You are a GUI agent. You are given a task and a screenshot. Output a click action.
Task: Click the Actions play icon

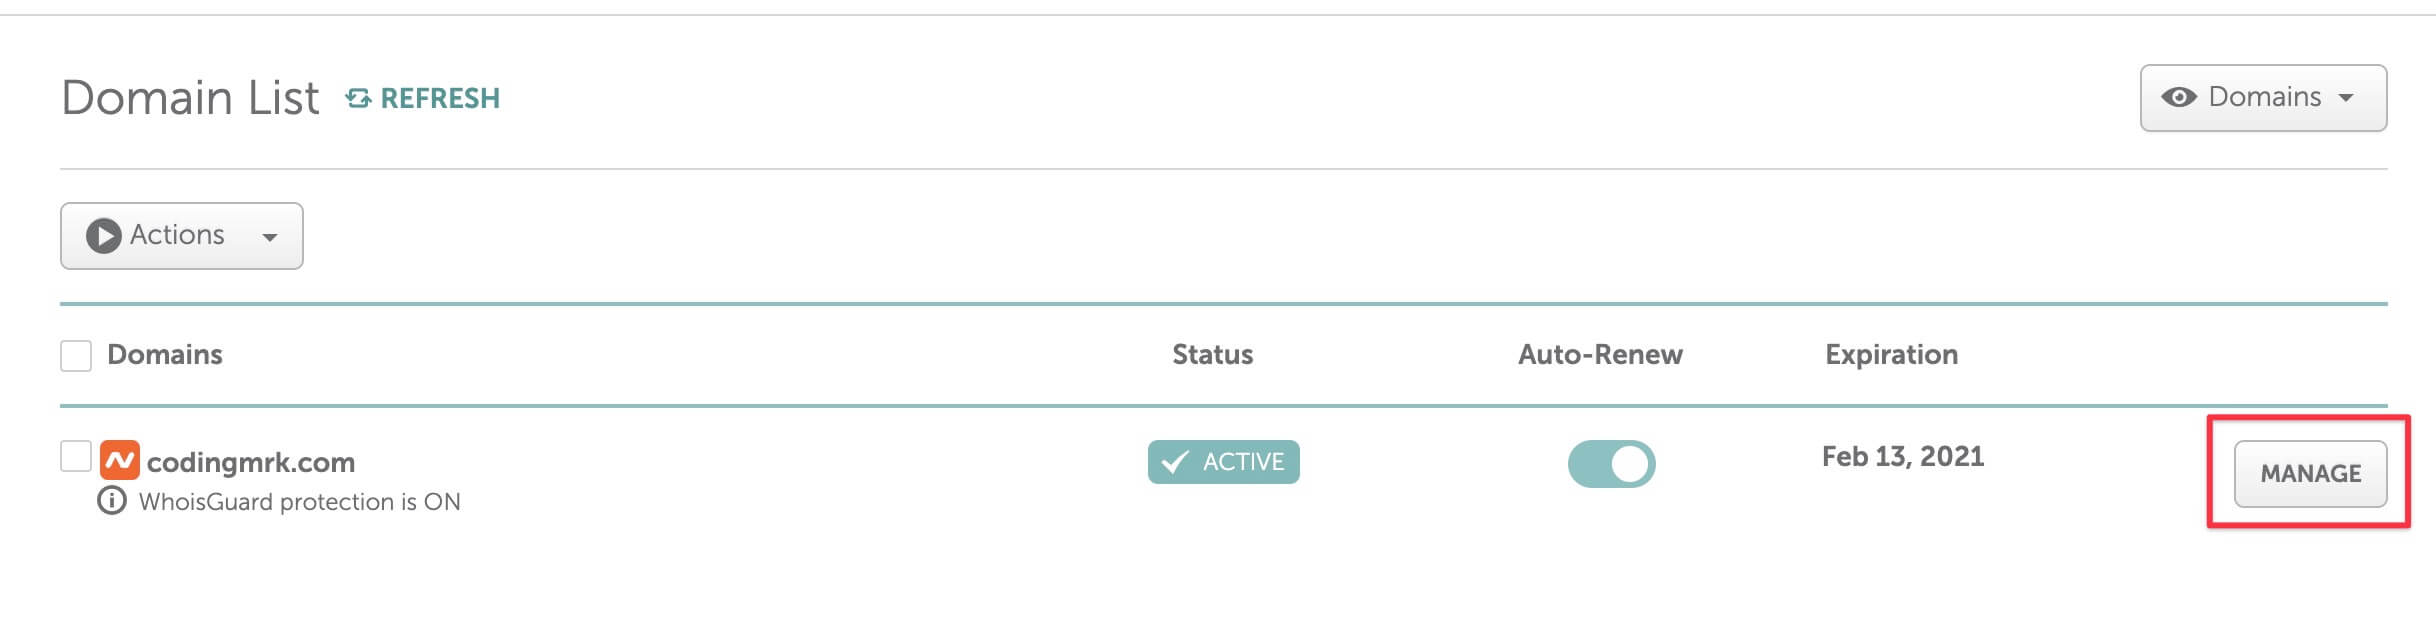(103, 236)
